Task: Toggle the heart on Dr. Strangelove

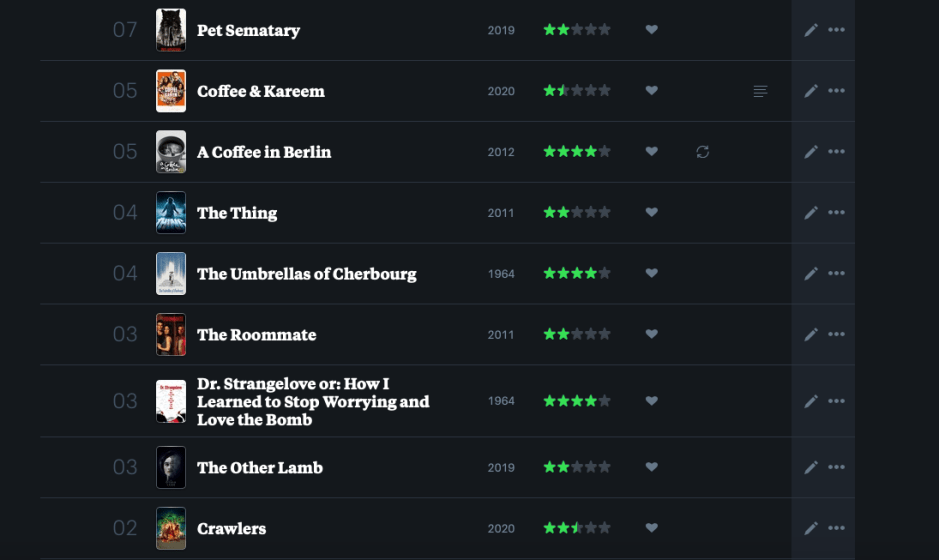Action: tap(651, 401)
